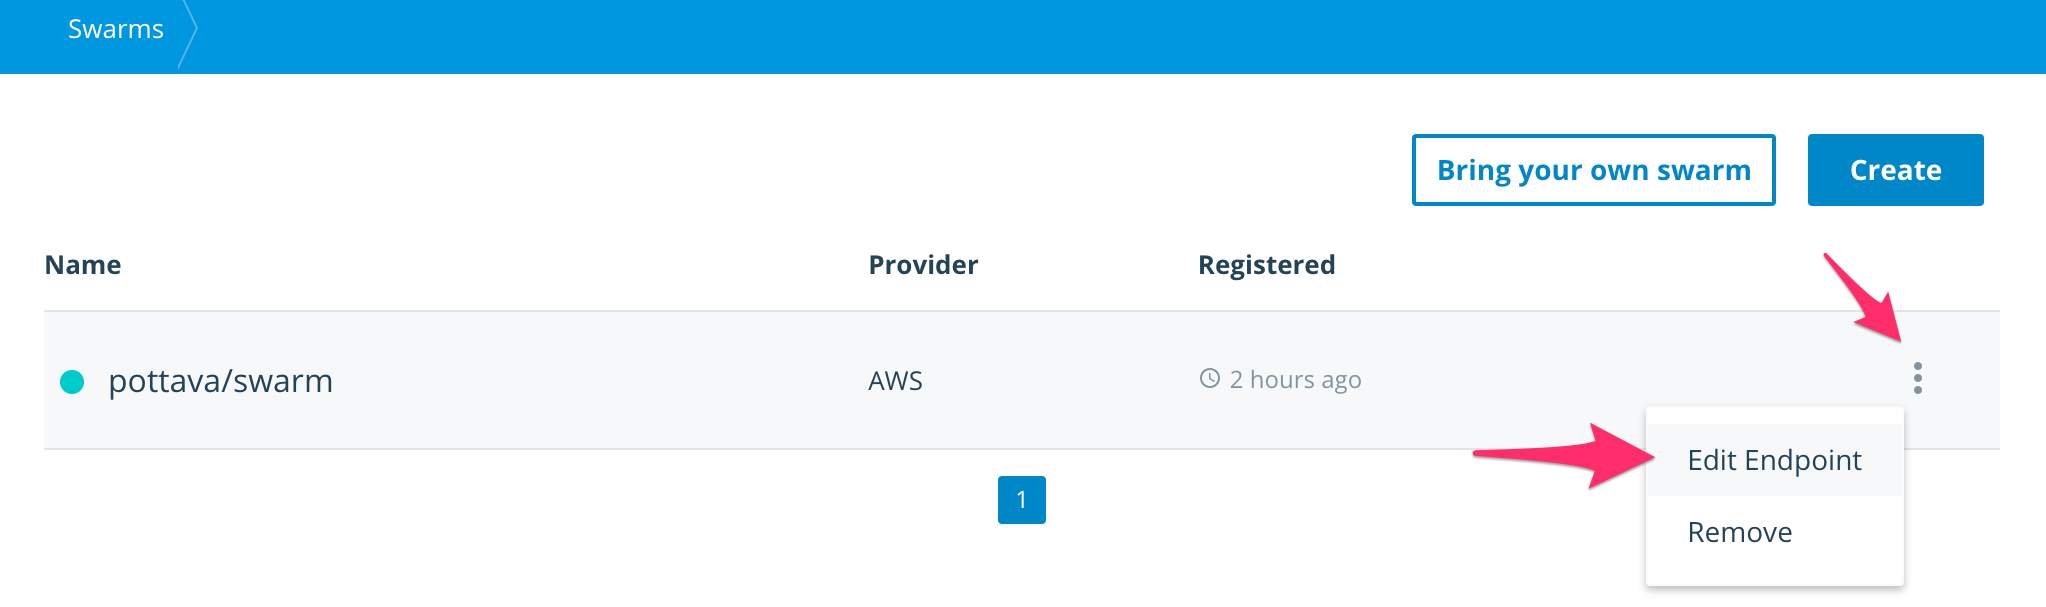2046x607 pixels.
Task: Open the three-dot actions menu for pottava/swarm
Action: click(x=1917, y=378)
